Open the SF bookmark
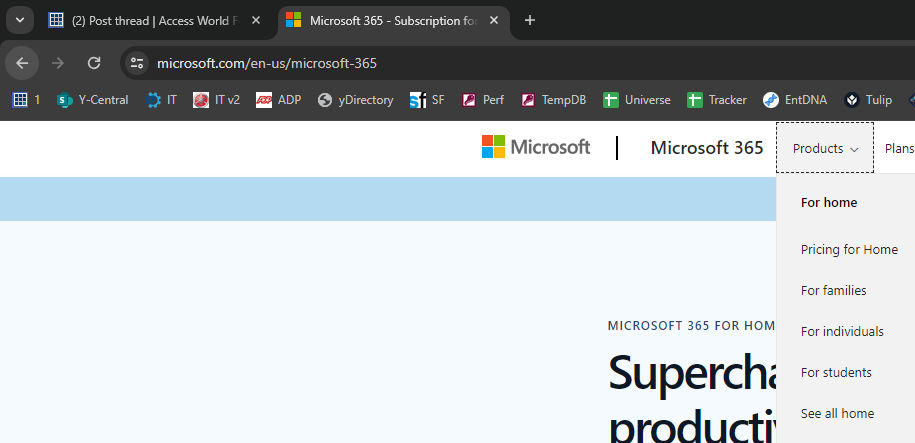The height and width of the screenshot is (443, 915). [427, 100]
